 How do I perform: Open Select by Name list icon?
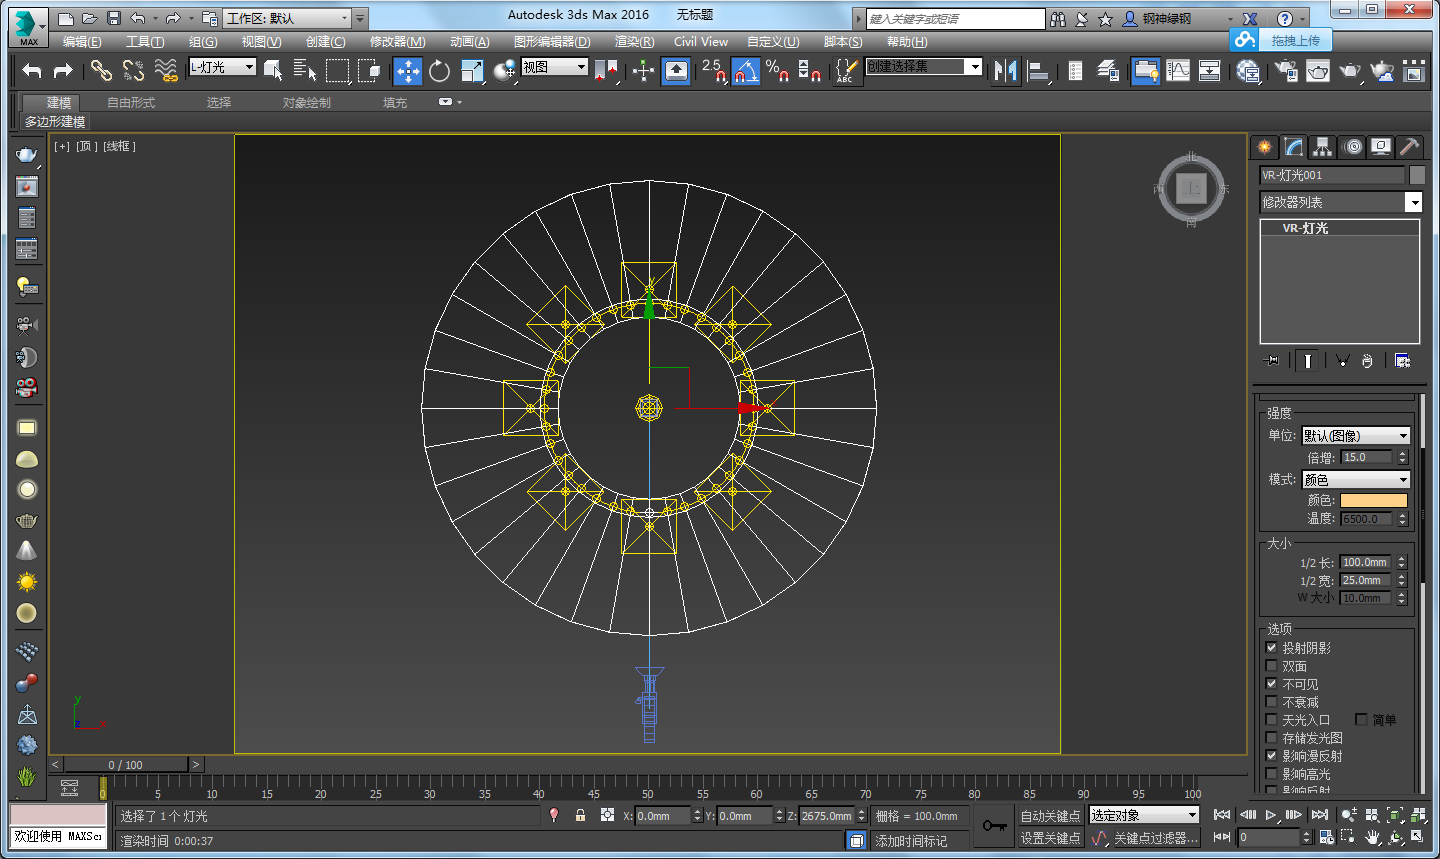(x=305, y=70)
